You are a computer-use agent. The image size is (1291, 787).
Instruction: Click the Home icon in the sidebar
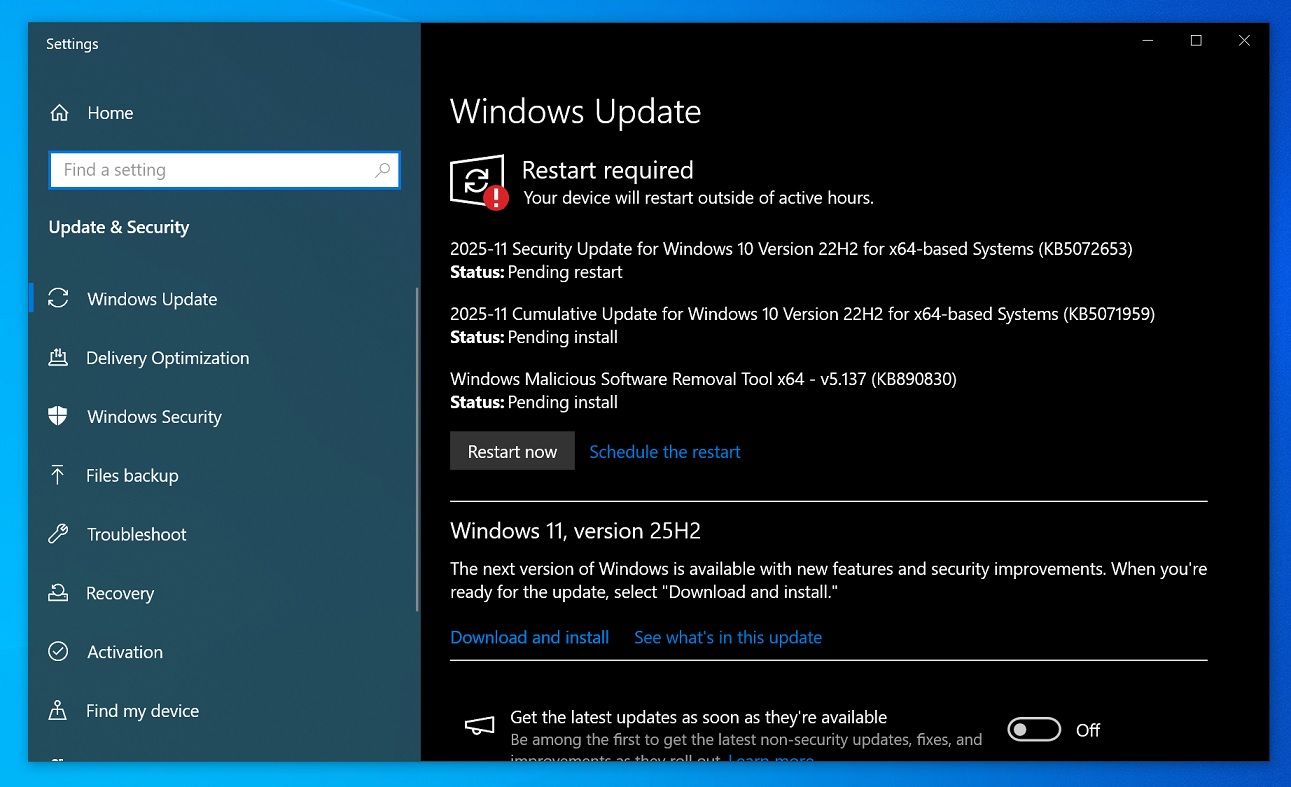(59, 113)
